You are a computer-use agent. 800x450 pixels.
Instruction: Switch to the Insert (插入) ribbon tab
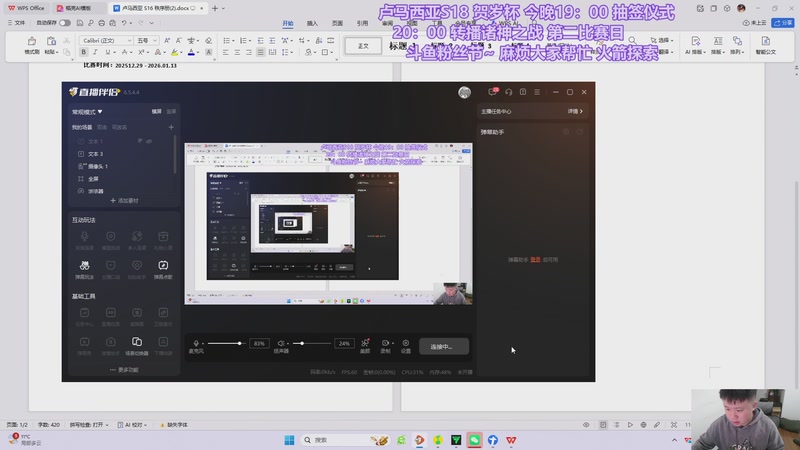tap(312, 23)
